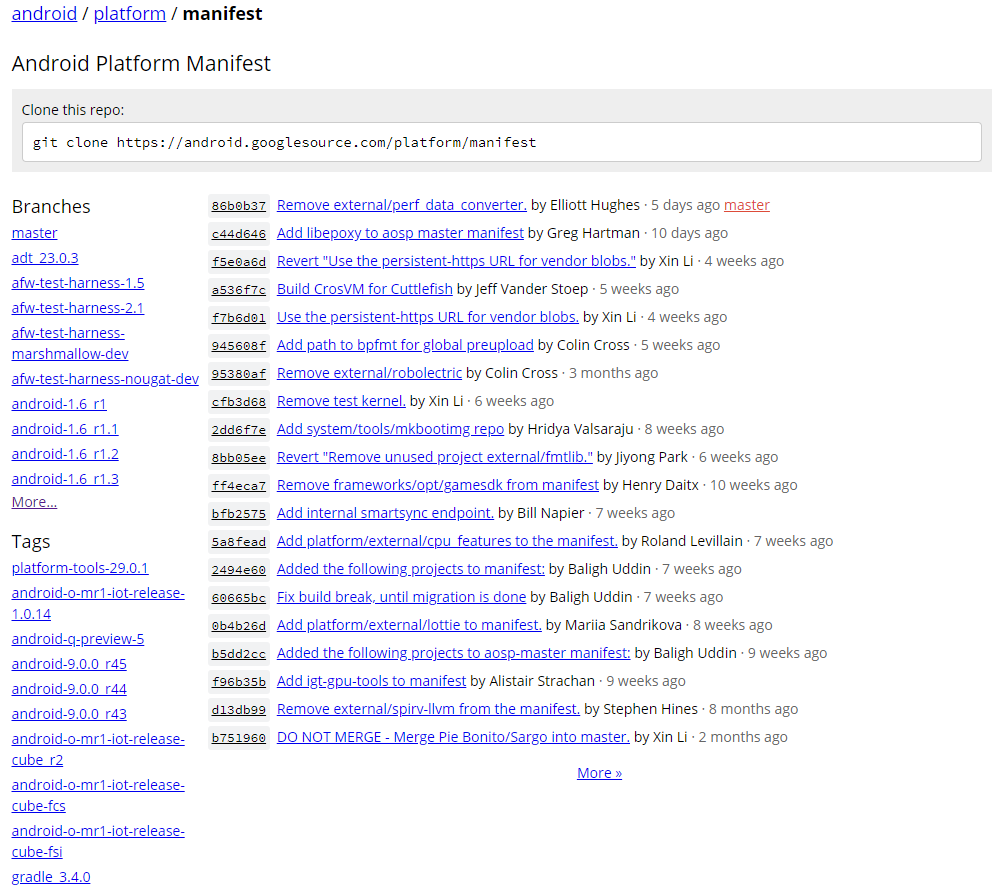Open commit 'Add libepoxy to aosp master manifest'
1005x891 pixels.
point(400,233)
